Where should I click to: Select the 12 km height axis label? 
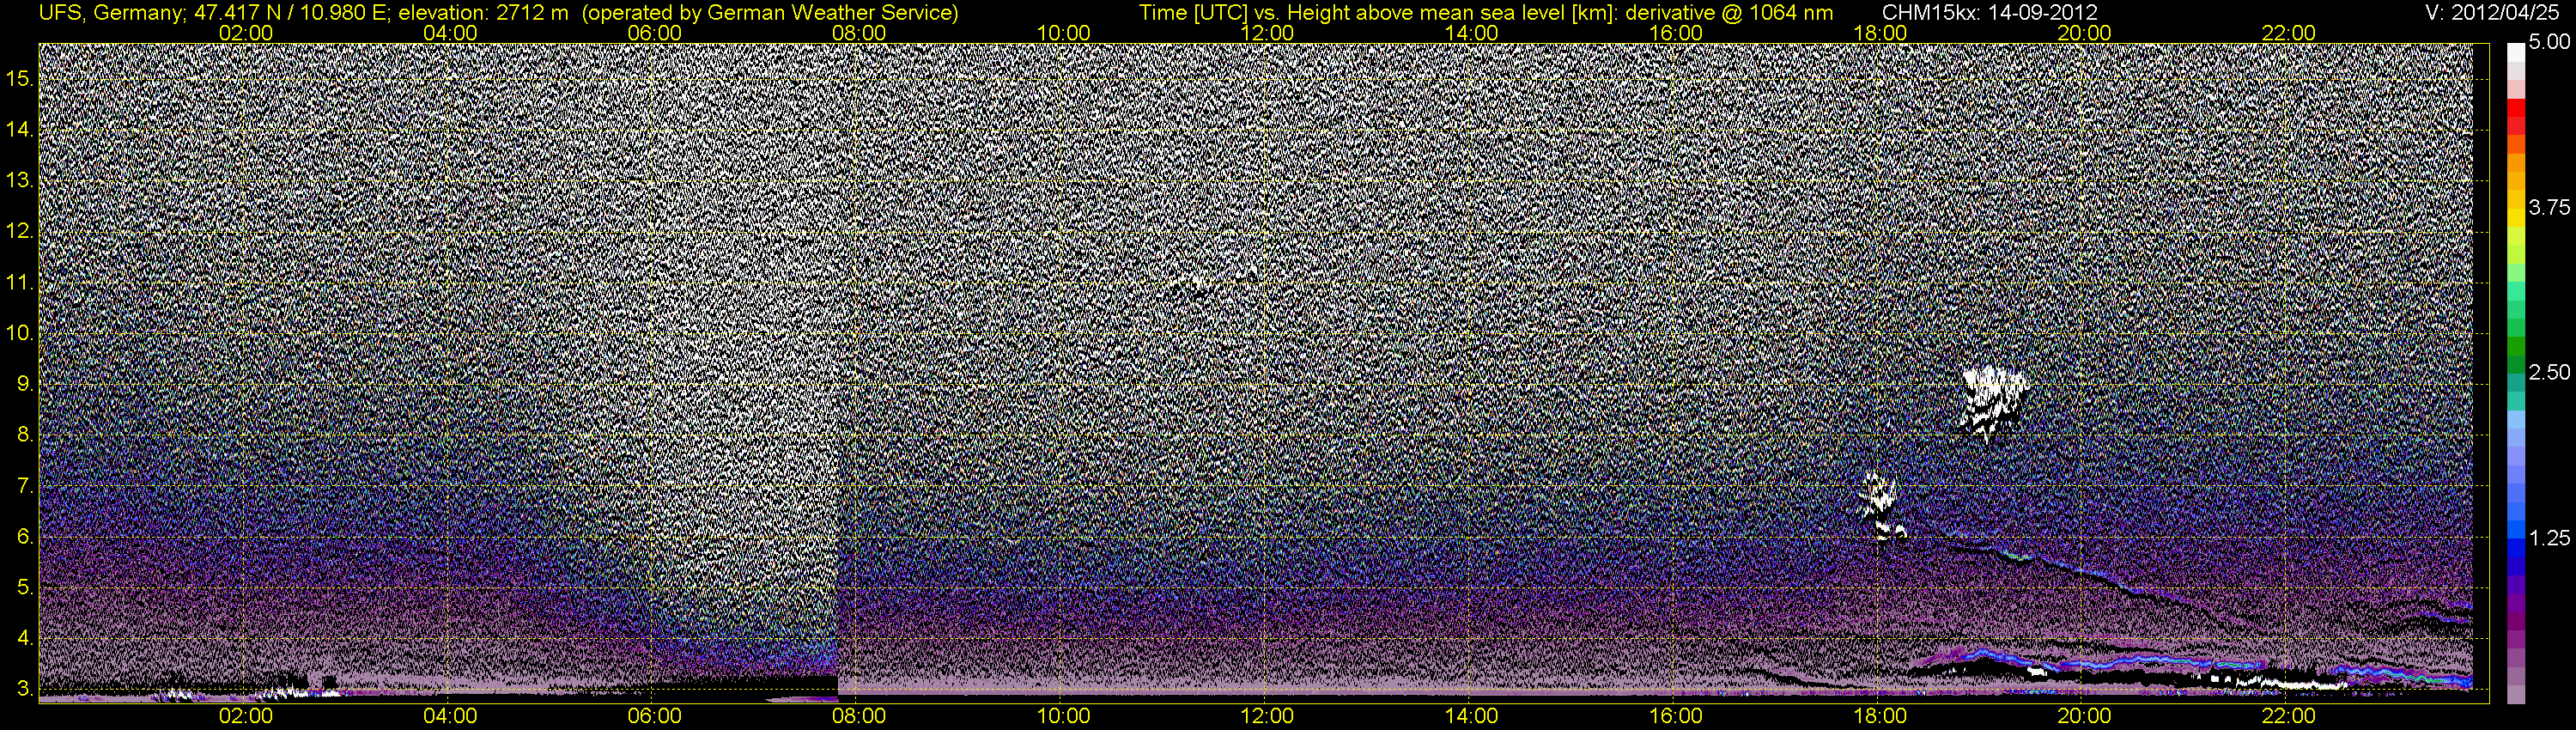[21, 232]
